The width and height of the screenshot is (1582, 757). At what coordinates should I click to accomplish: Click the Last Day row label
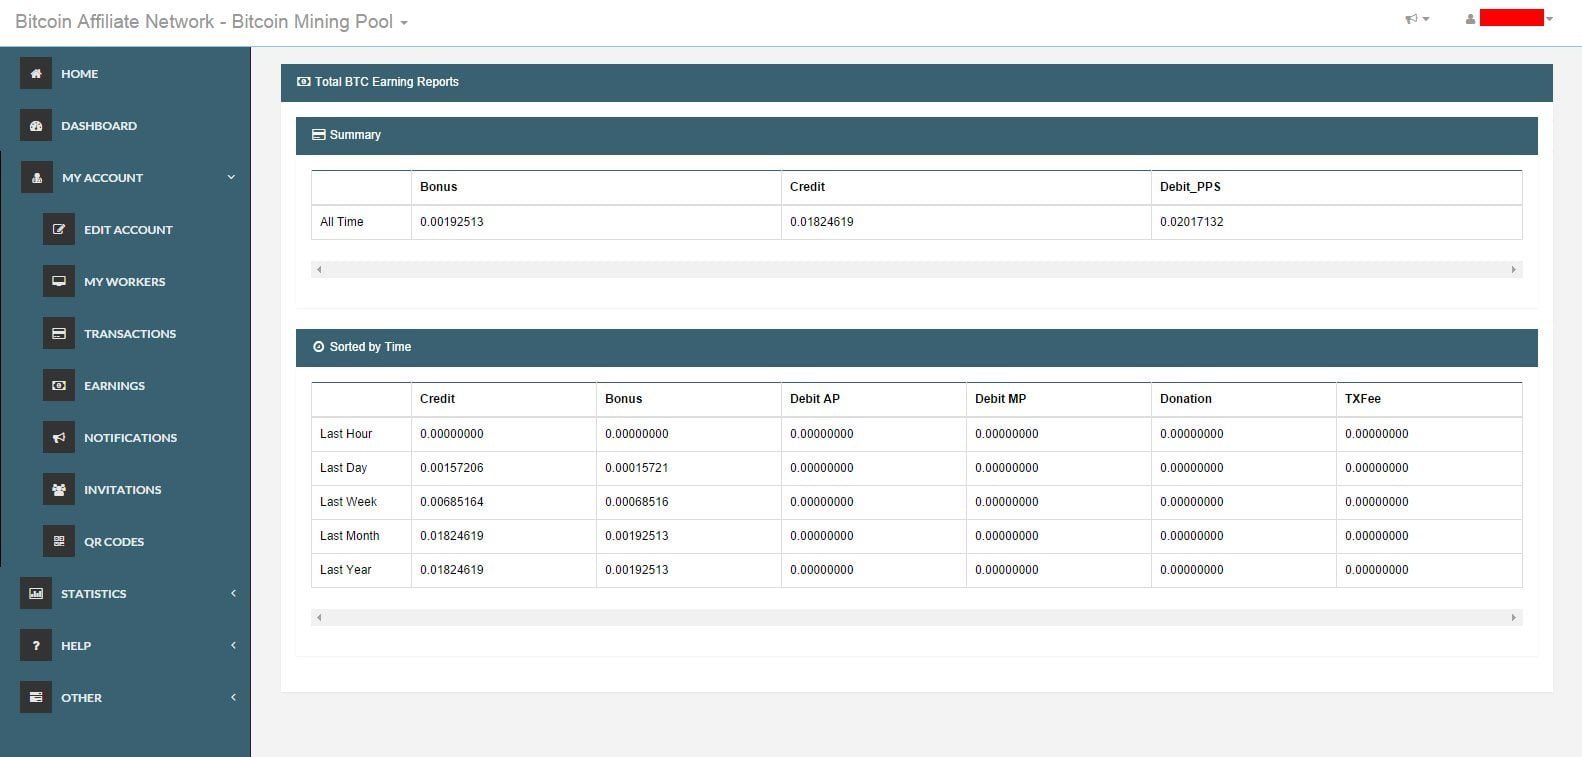[344, 468]
